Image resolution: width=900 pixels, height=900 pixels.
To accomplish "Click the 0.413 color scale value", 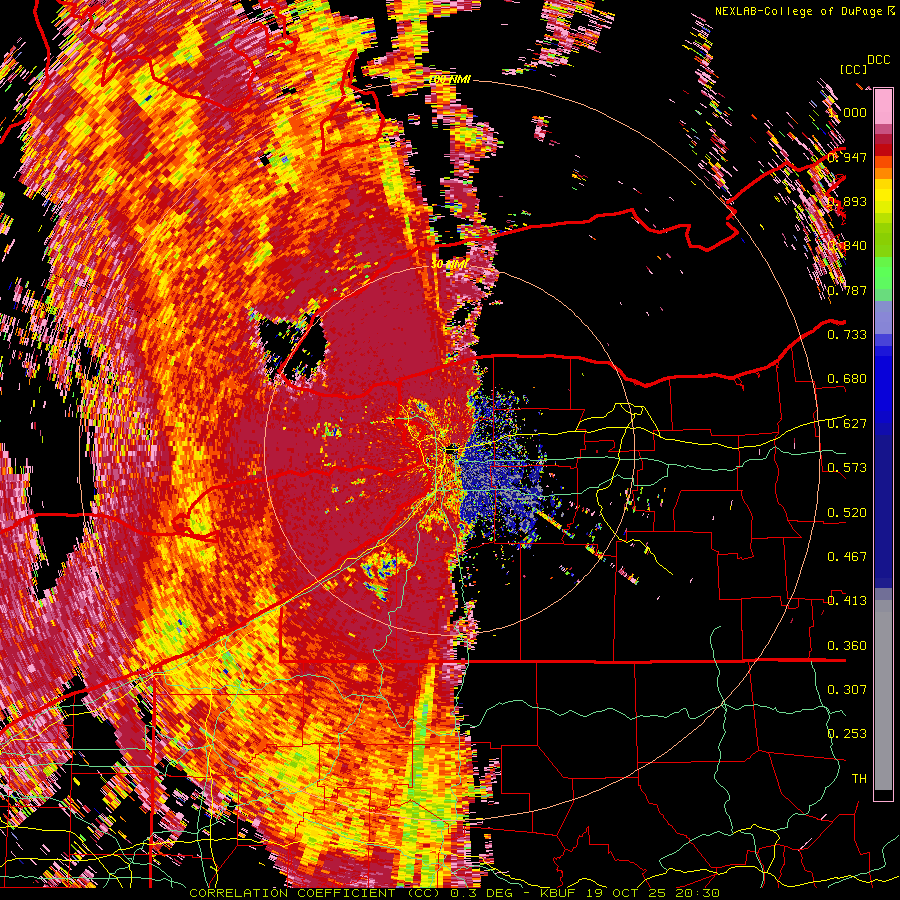I will click(847, 600).
